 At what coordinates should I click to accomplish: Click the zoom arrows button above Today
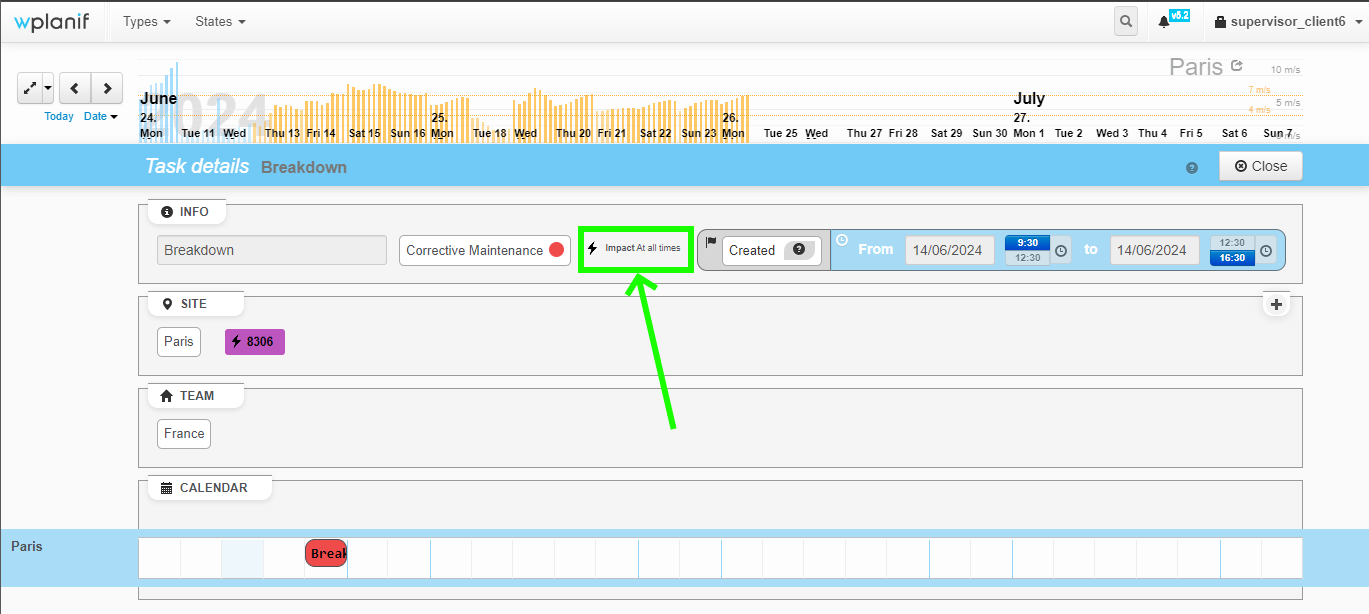click(x=30, y=88)
